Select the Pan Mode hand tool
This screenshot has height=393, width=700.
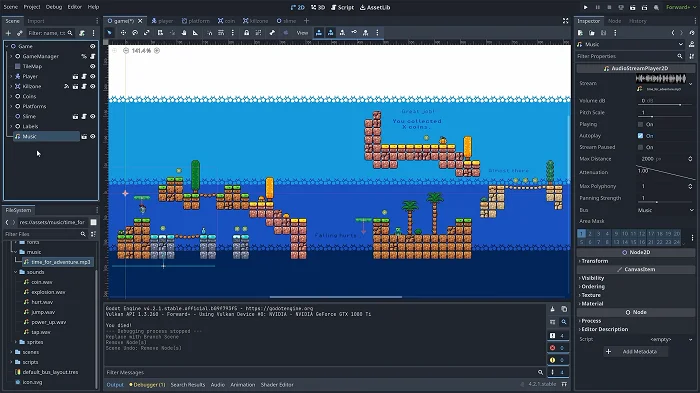click(x=184, y=33)
